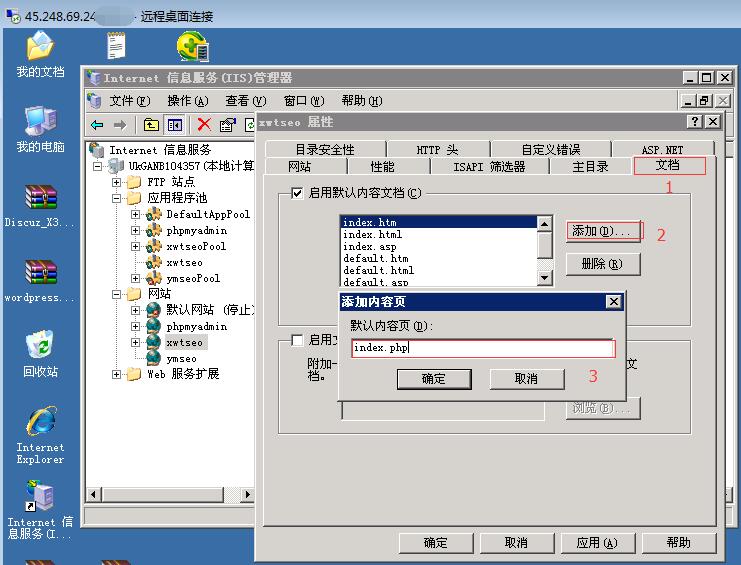The image size is (741, 565).
Task: Open the notepad text file desktop icon
Action: [116, 45]
